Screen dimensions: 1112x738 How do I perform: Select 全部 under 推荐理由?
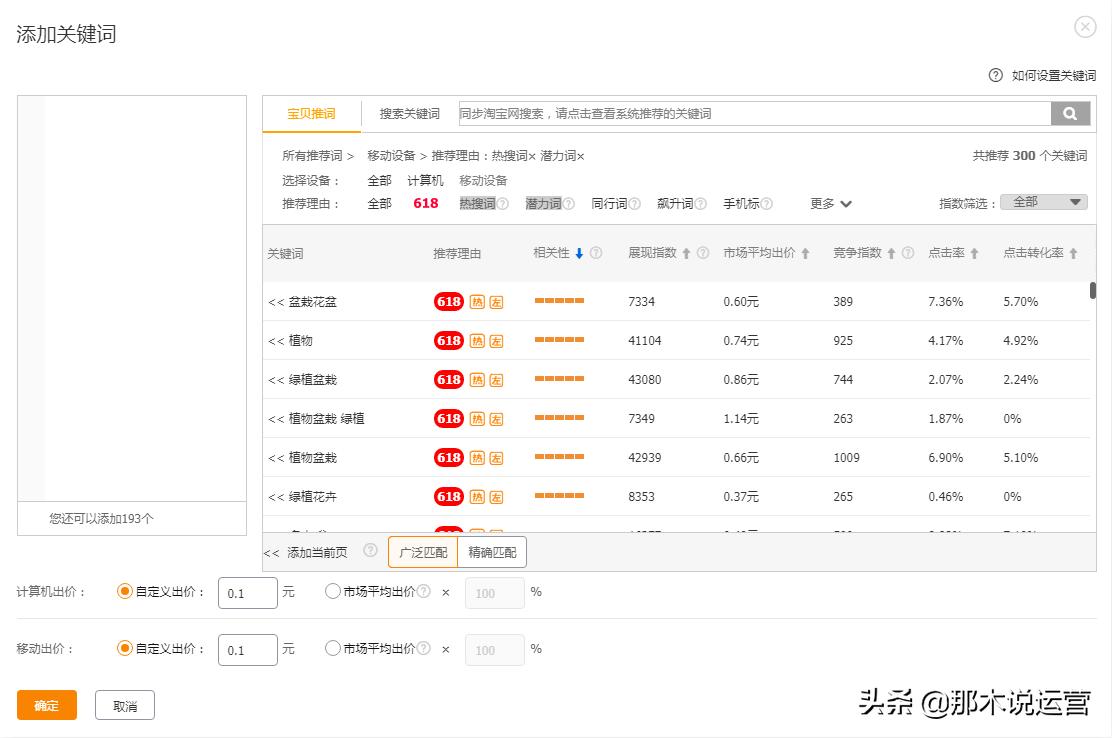coord(379,203)
